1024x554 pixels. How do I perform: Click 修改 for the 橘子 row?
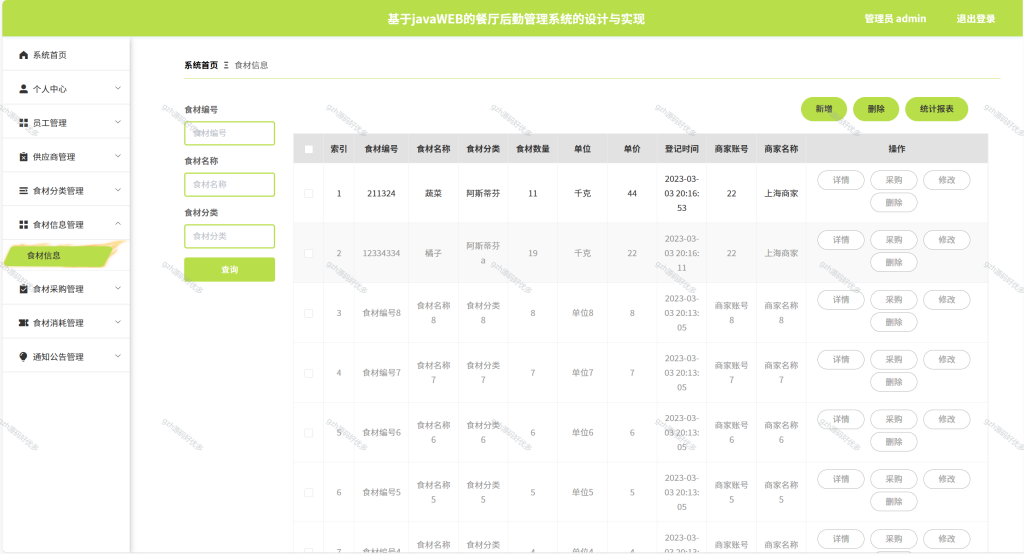(x=947, y=240)
